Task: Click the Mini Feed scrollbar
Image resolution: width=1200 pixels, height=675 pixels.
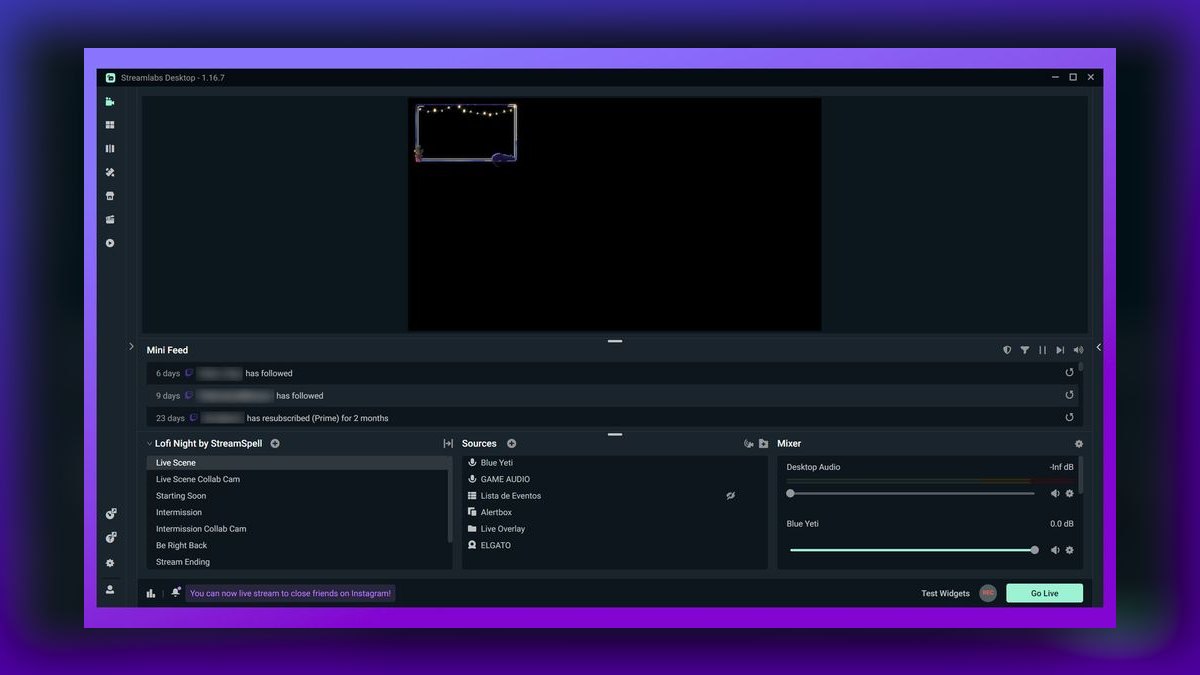Action: tap(1081, 367)
